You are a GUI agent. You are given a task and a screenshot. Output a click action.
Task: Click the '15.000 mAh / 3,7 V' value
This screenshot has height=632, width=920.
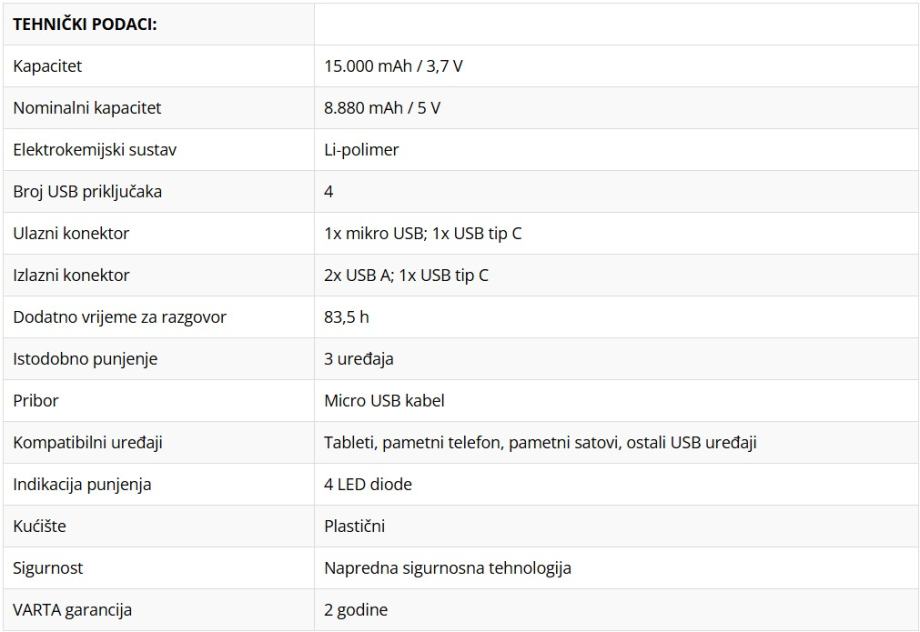[393, 66]
